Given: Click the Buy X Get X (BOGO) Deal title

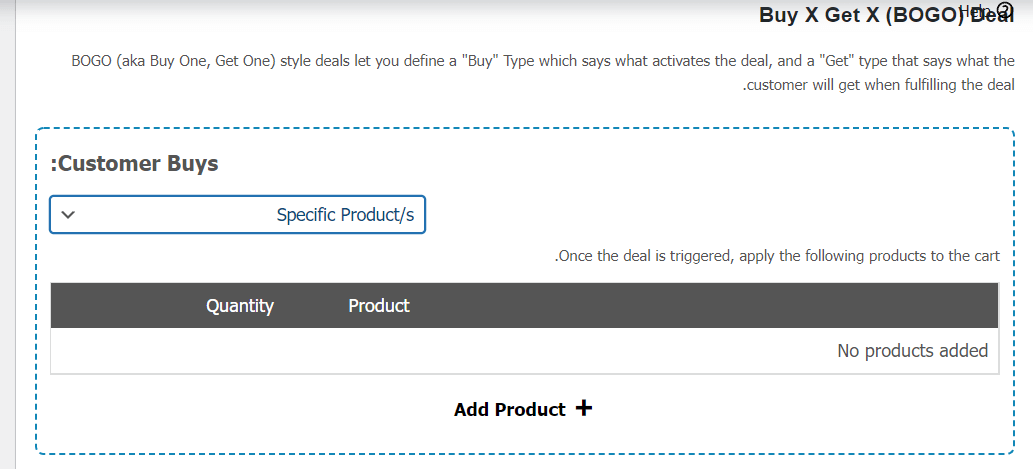Looking at the screenshot, I should click(x=886, y=14).
